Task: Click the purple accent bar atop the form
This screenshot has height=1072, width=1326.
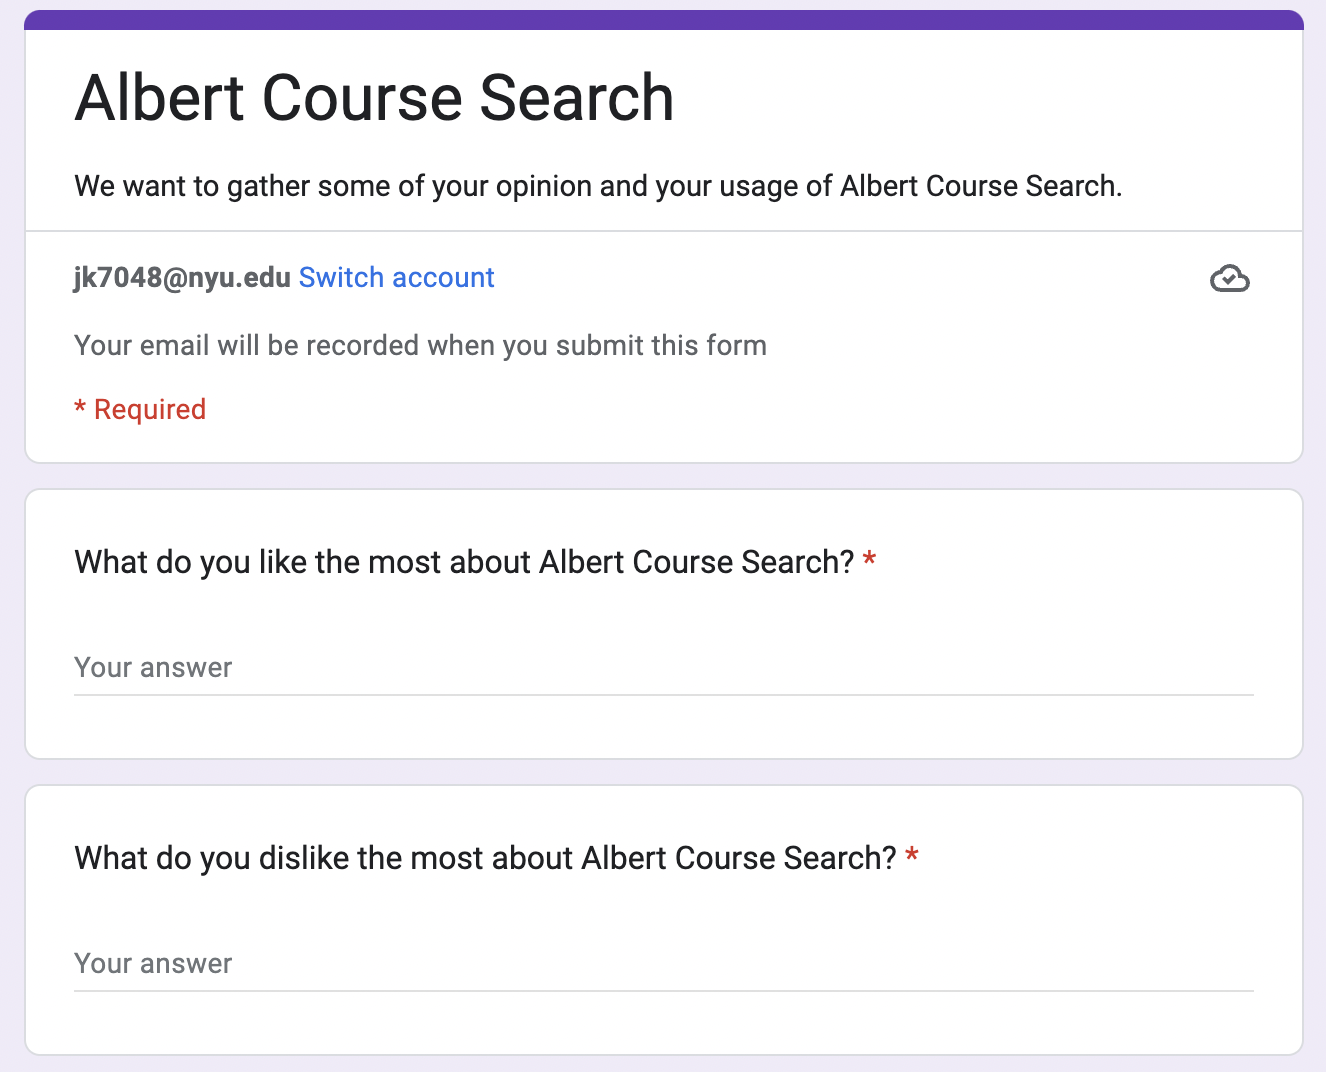Action: pos(664,19)
